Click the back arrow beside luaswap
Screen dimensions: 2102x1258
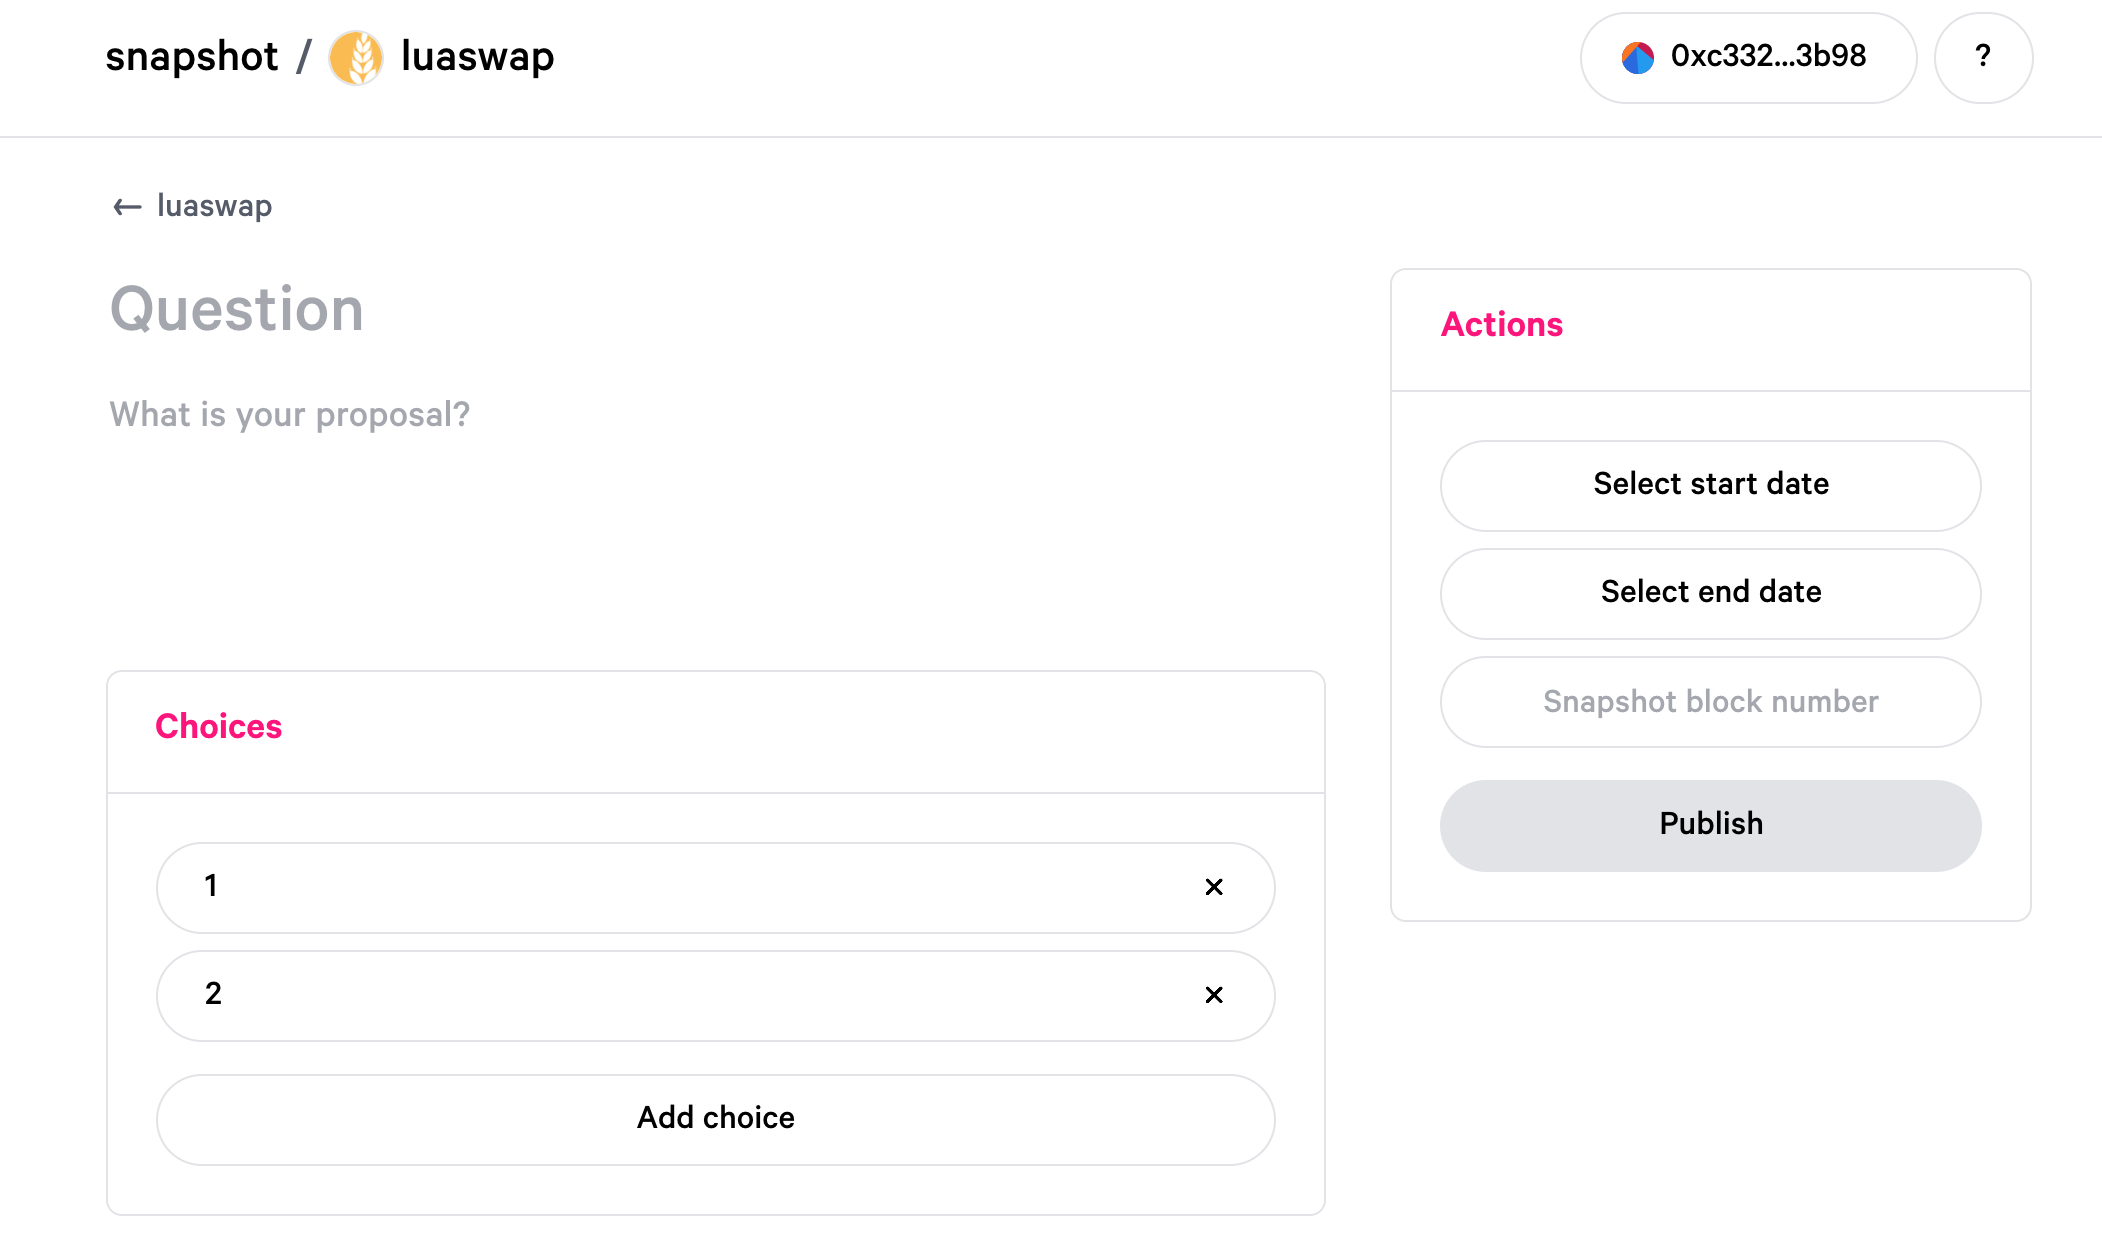(127, 207)
